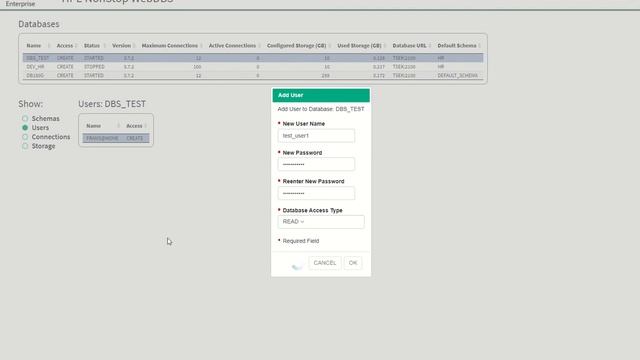Click the New Password field
The width and height of the screenshot is (640, 360).
(x=316, y=164)
